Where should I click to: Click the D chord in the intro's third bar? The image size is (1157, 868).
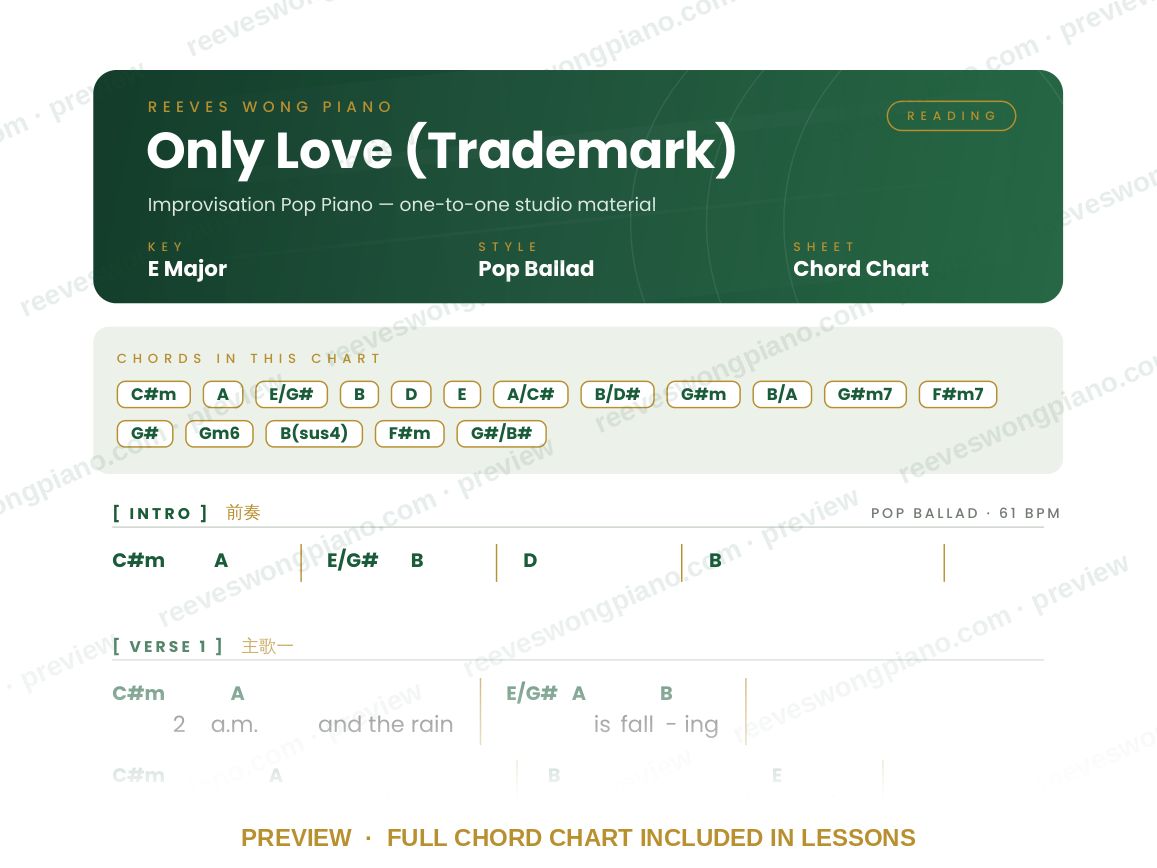[x=530, y=560]
